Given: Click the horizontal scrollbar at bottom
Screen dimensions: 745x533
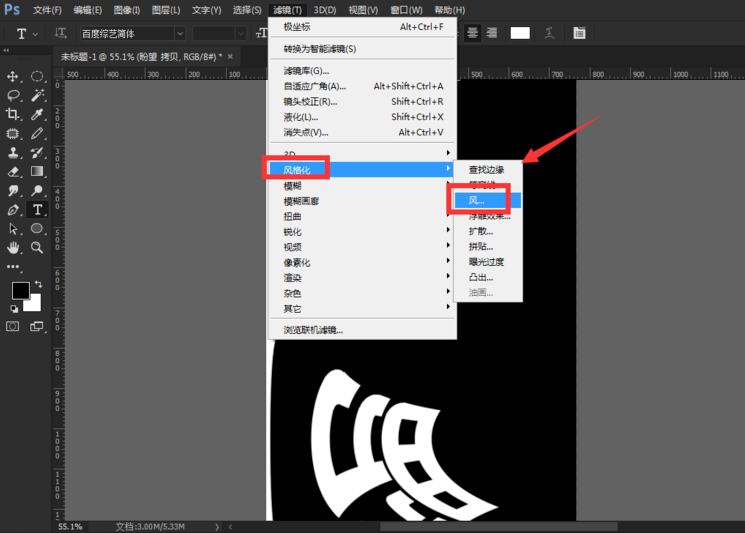Looking at the screenshot, I should coord(499,527).
